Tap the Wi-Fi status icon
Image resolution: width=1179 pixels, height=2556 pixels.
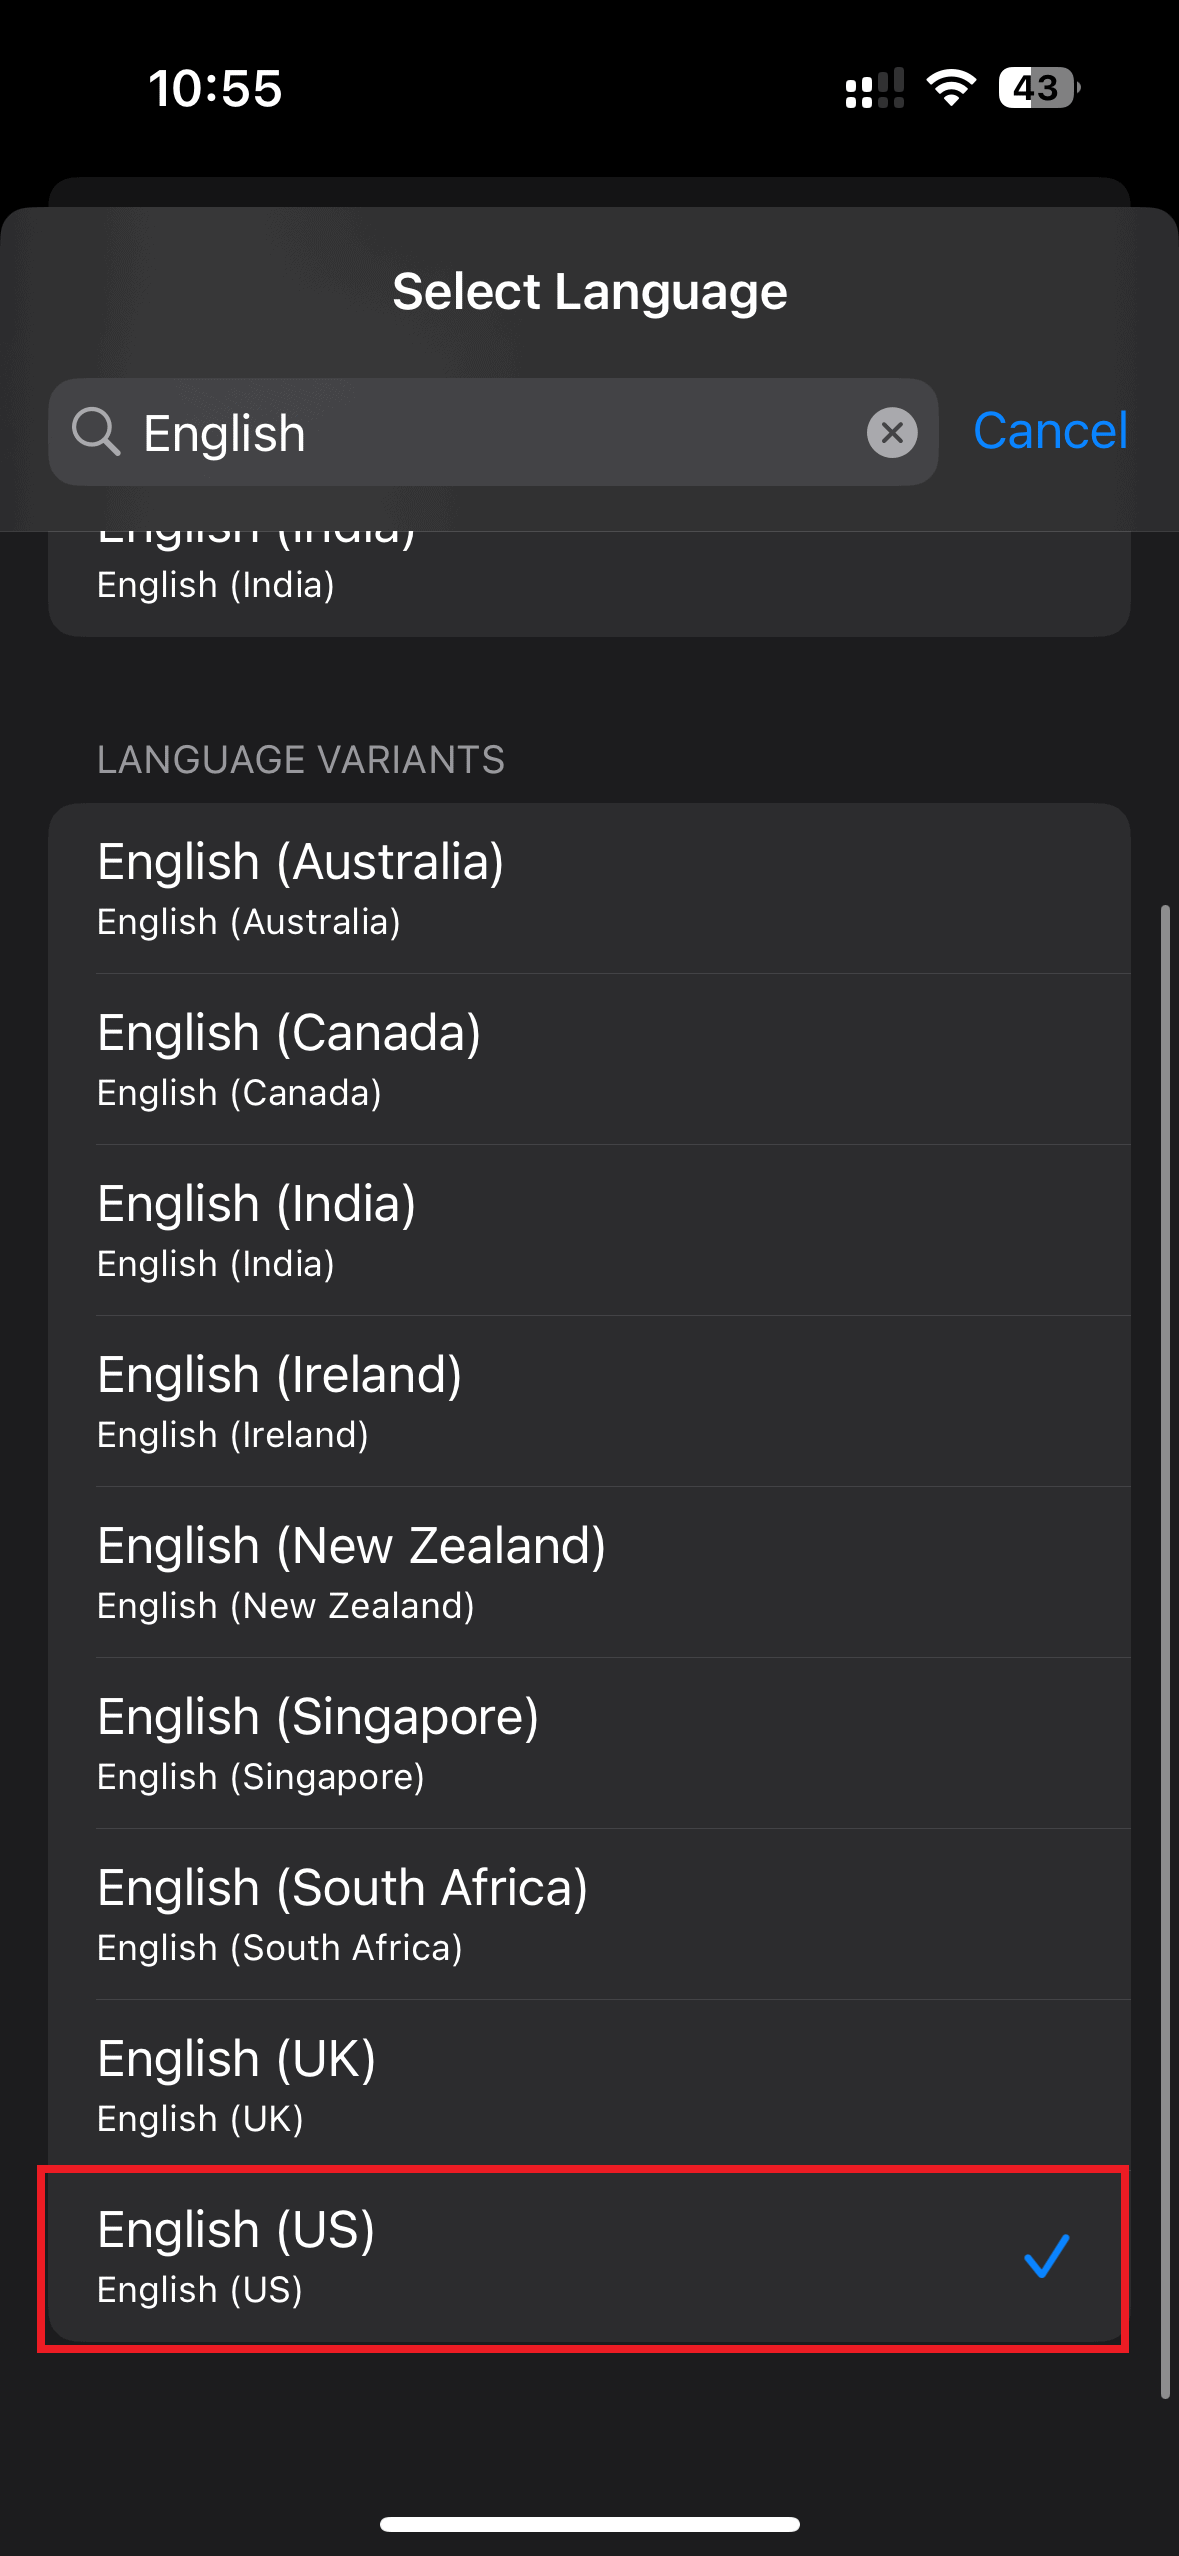950,88
